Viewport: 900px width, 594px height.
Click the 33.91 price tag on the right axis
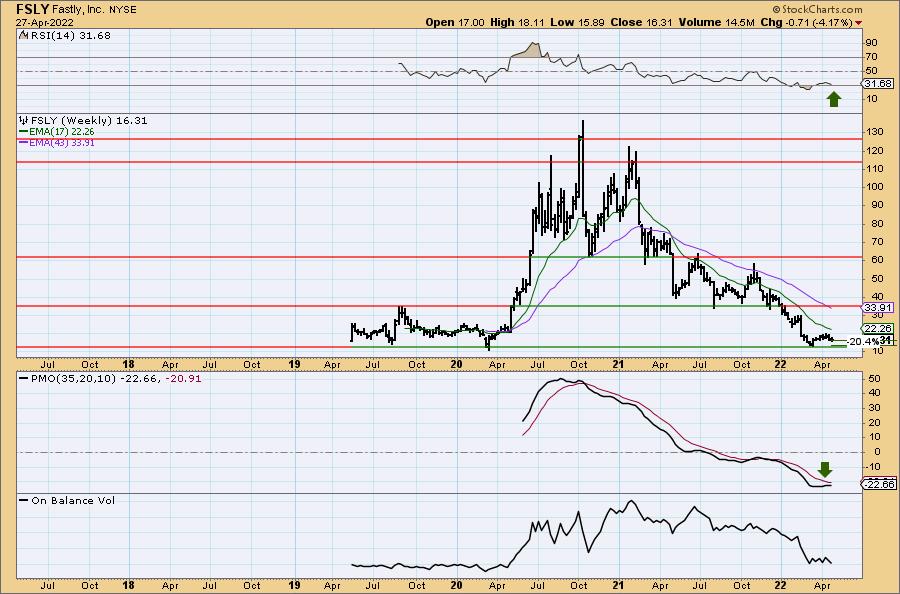click(878, 308)
